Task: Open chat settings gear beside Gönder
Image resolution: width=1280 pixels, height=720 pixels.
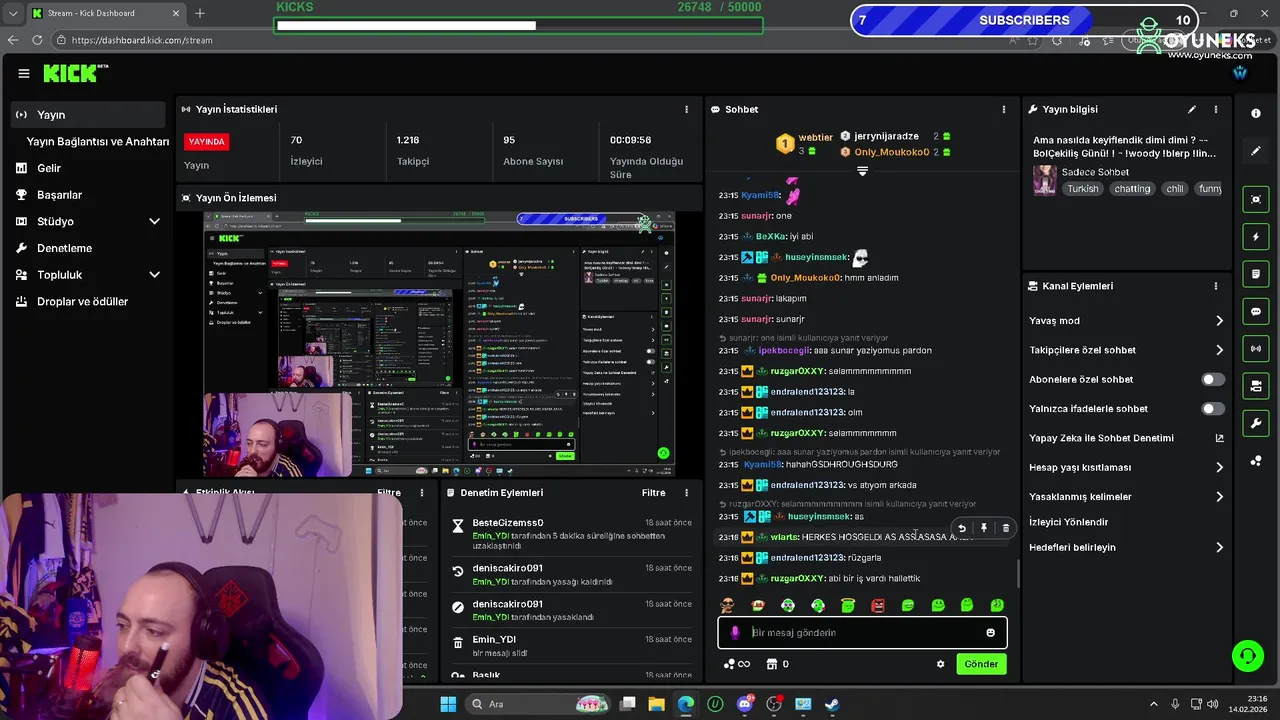Action: 940,664
